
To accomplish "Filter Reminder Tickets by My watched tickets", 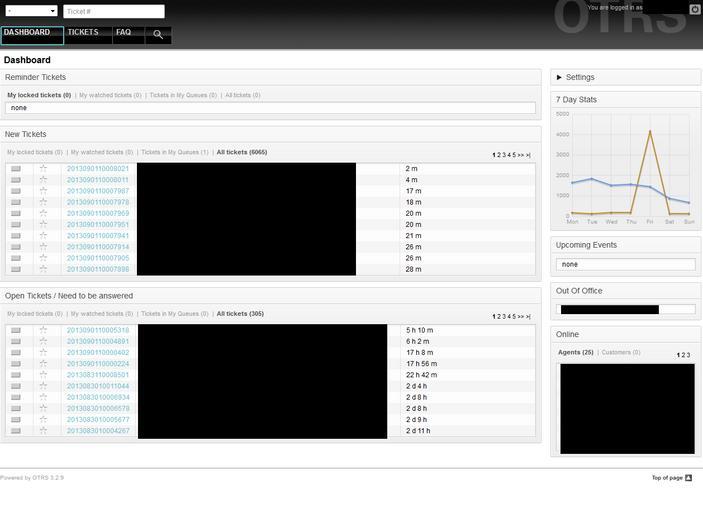I will pyautogui.click(x=110, y=95).
